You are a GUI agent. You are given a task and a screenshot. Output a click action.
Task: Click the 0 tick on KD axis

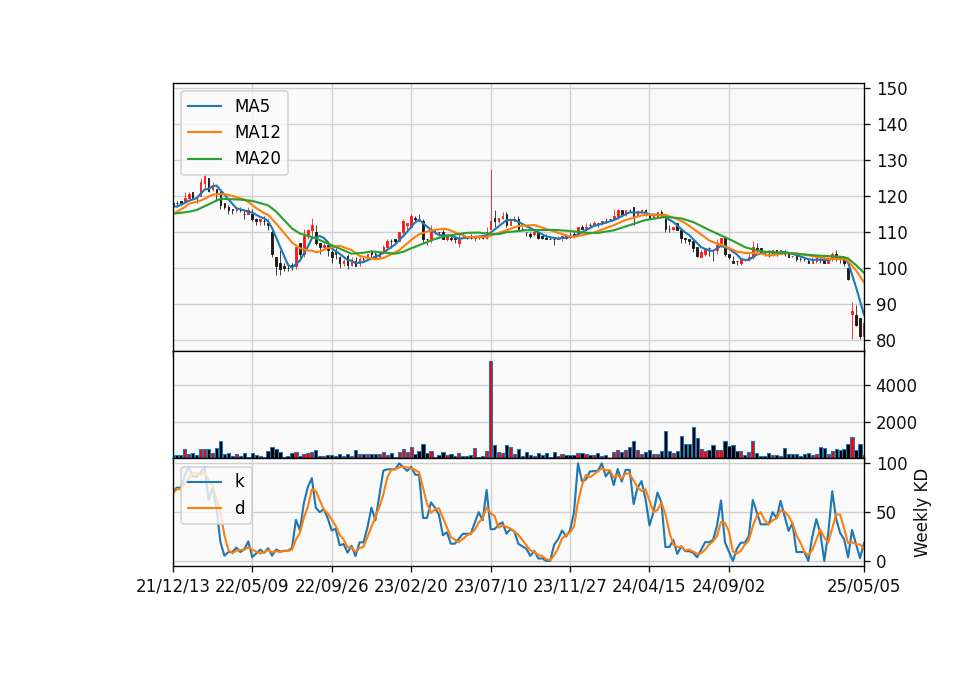(x=882, y=561)
